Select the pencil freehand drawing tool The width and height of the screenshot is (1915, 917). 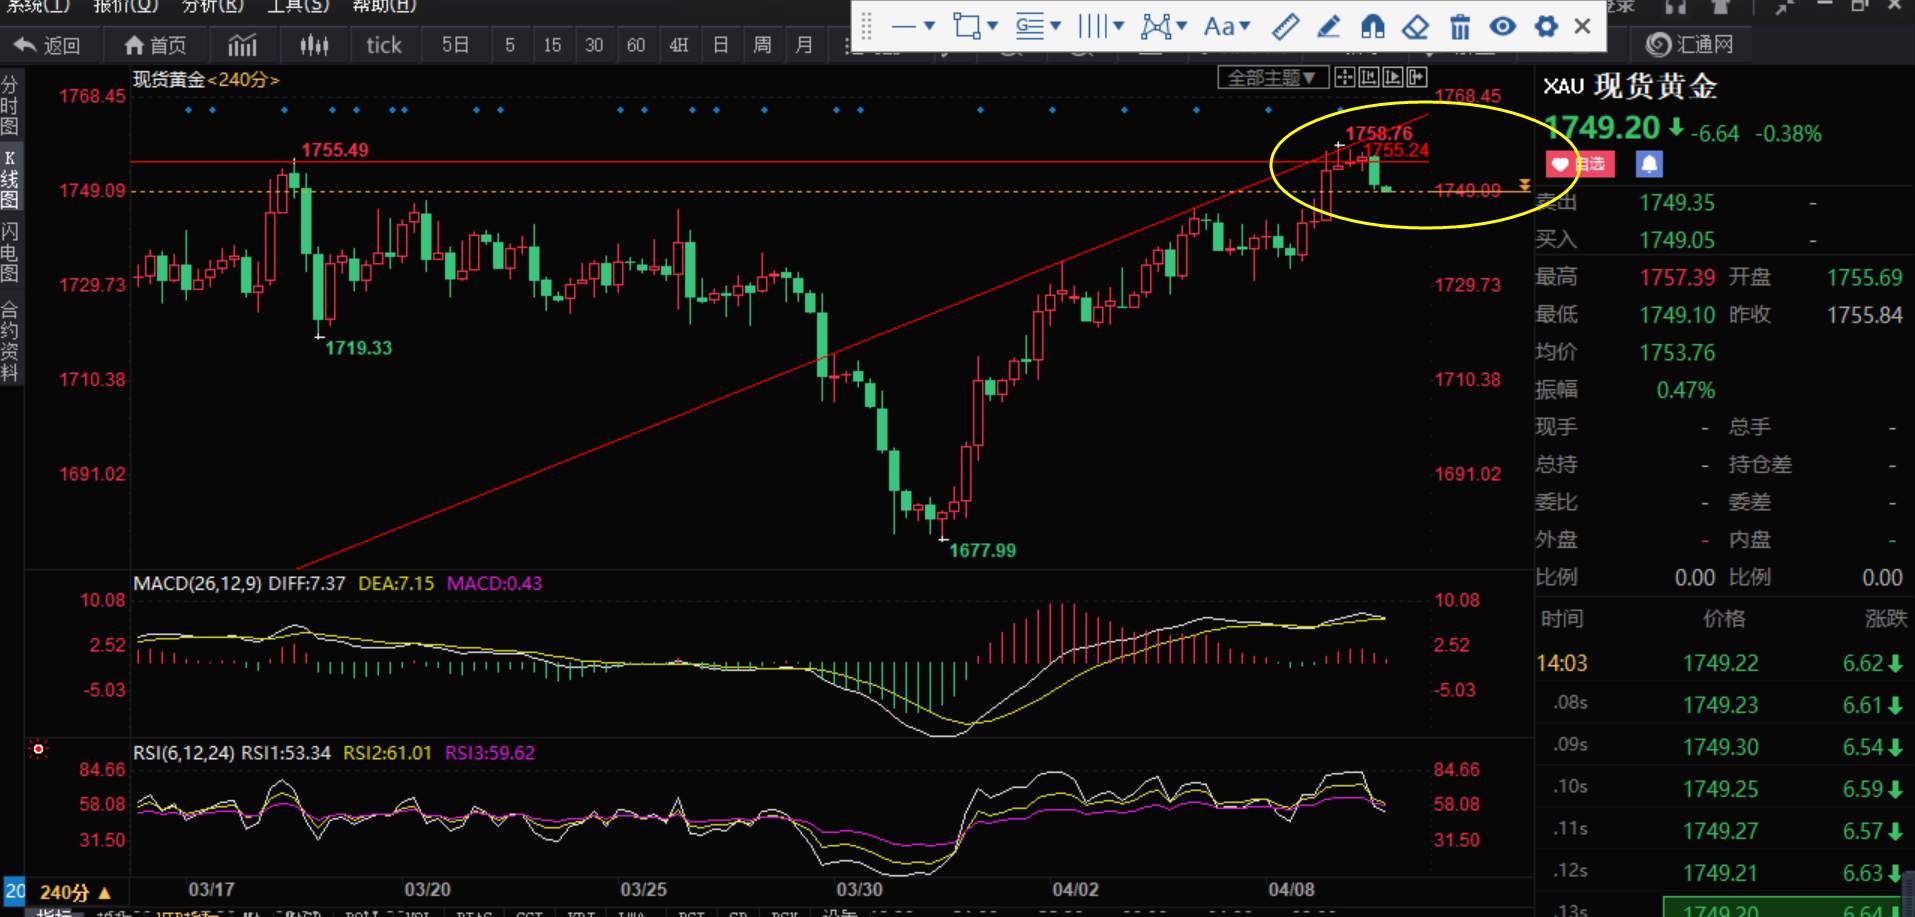pyautogui.click(x=1329, y=26)
